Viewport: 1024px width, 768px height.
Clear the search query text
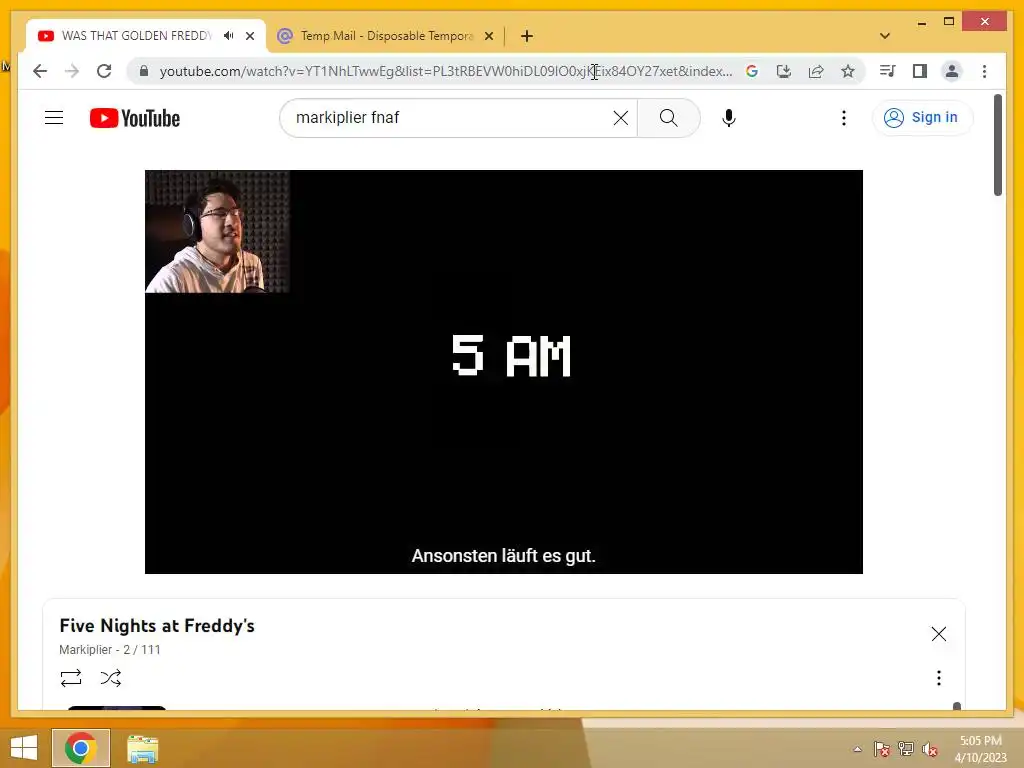[x=621, y=118]
